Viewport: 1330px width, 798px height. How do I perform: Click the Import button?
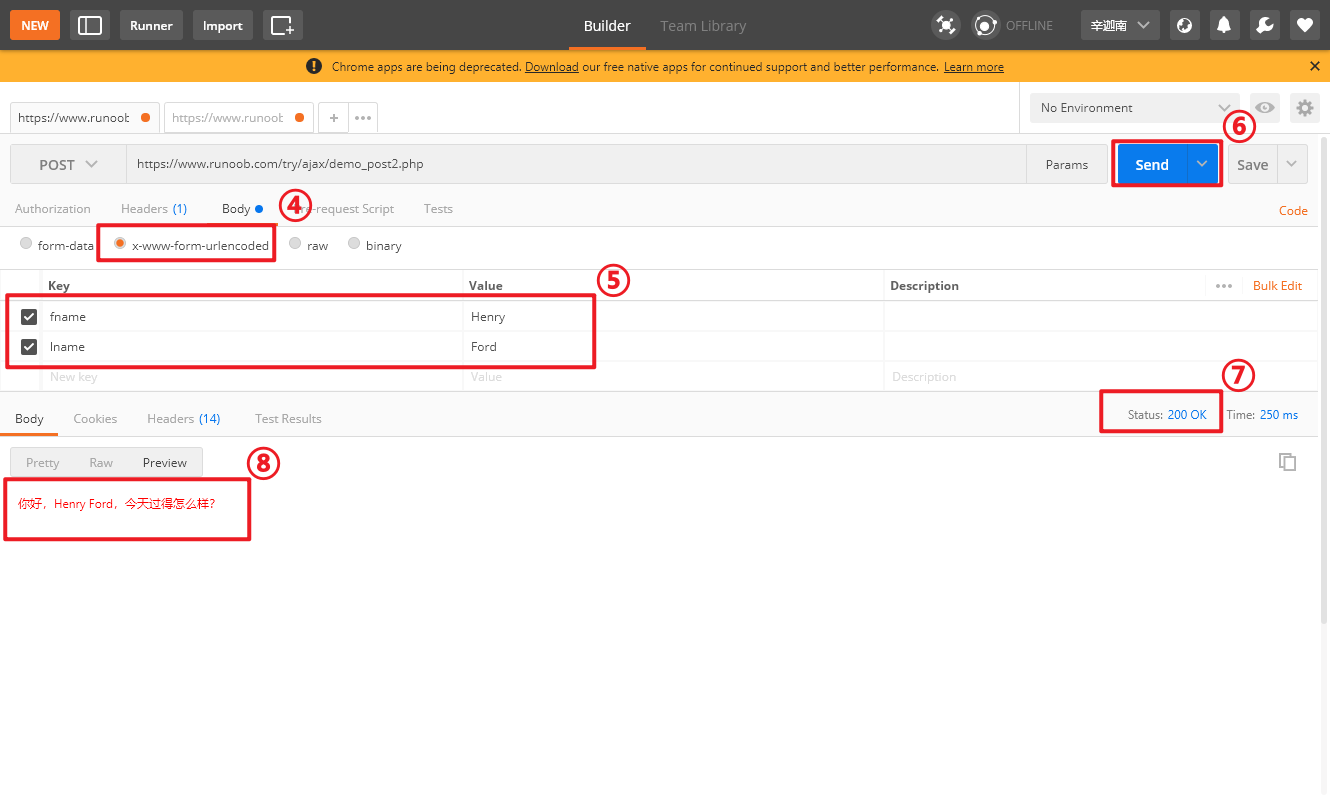[x=223, y=25]
